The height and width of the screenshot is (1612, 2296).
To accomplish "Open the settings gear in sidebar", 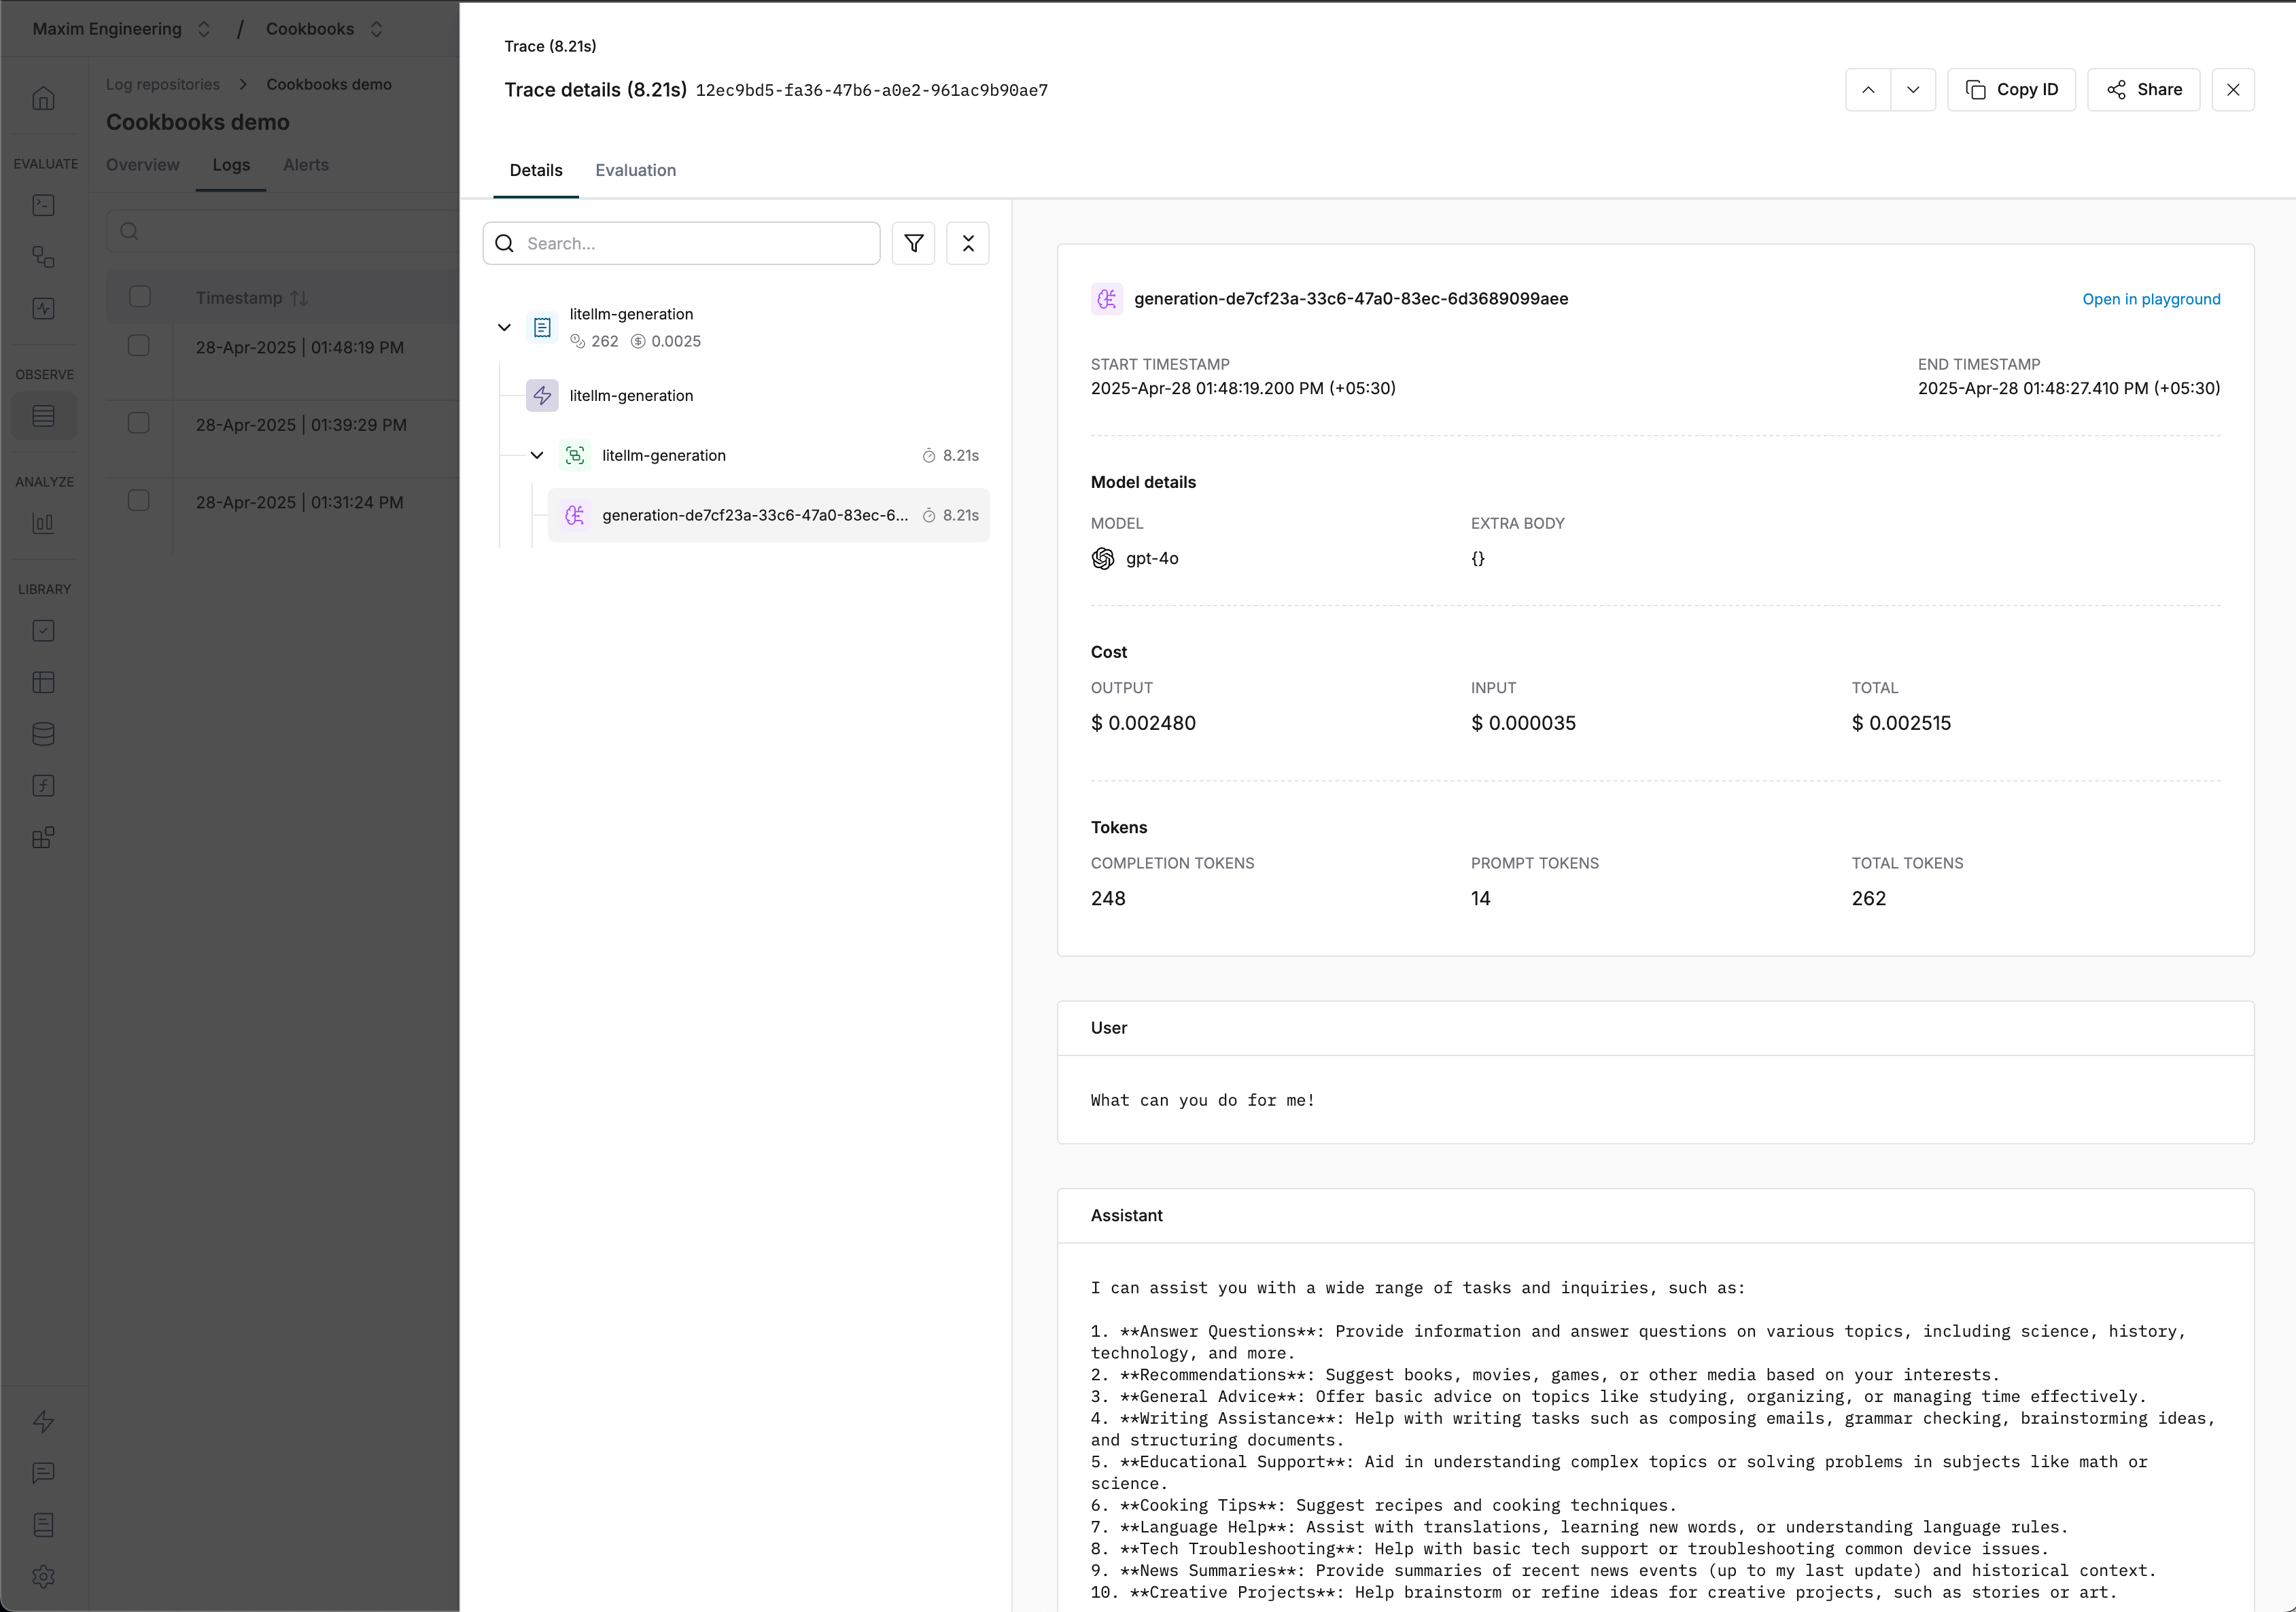I will [43, 1576].
